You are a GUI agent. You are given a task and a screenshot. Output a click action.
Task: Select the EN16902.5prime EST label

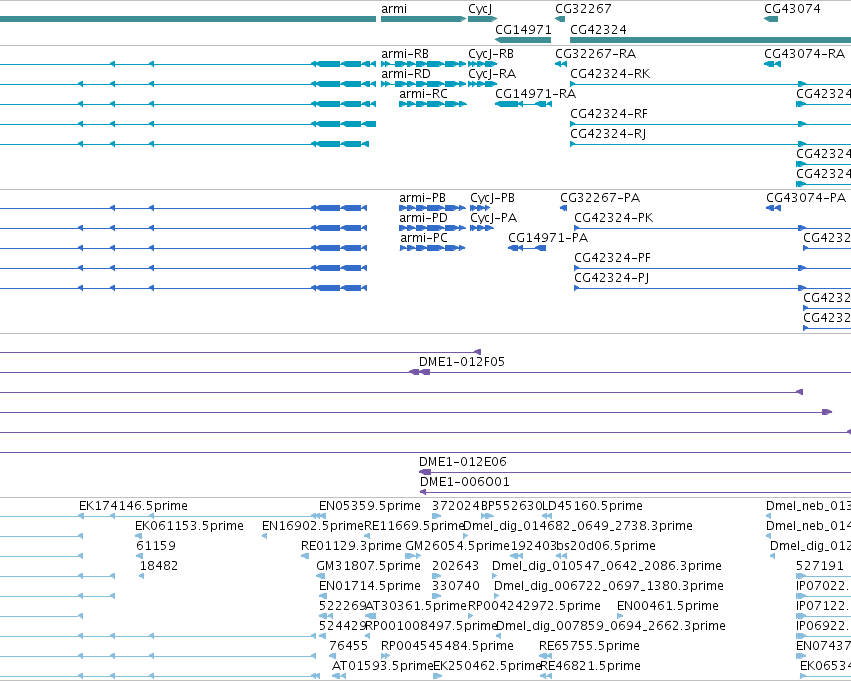pos(313,526)
